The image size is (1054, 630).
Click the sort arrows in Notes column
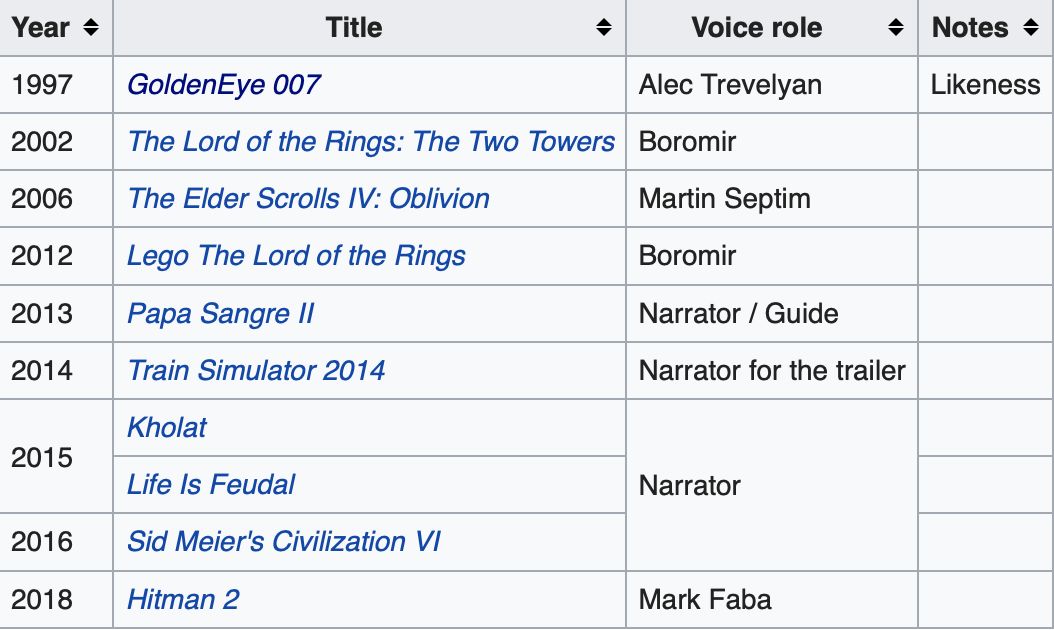(1031, 28)
